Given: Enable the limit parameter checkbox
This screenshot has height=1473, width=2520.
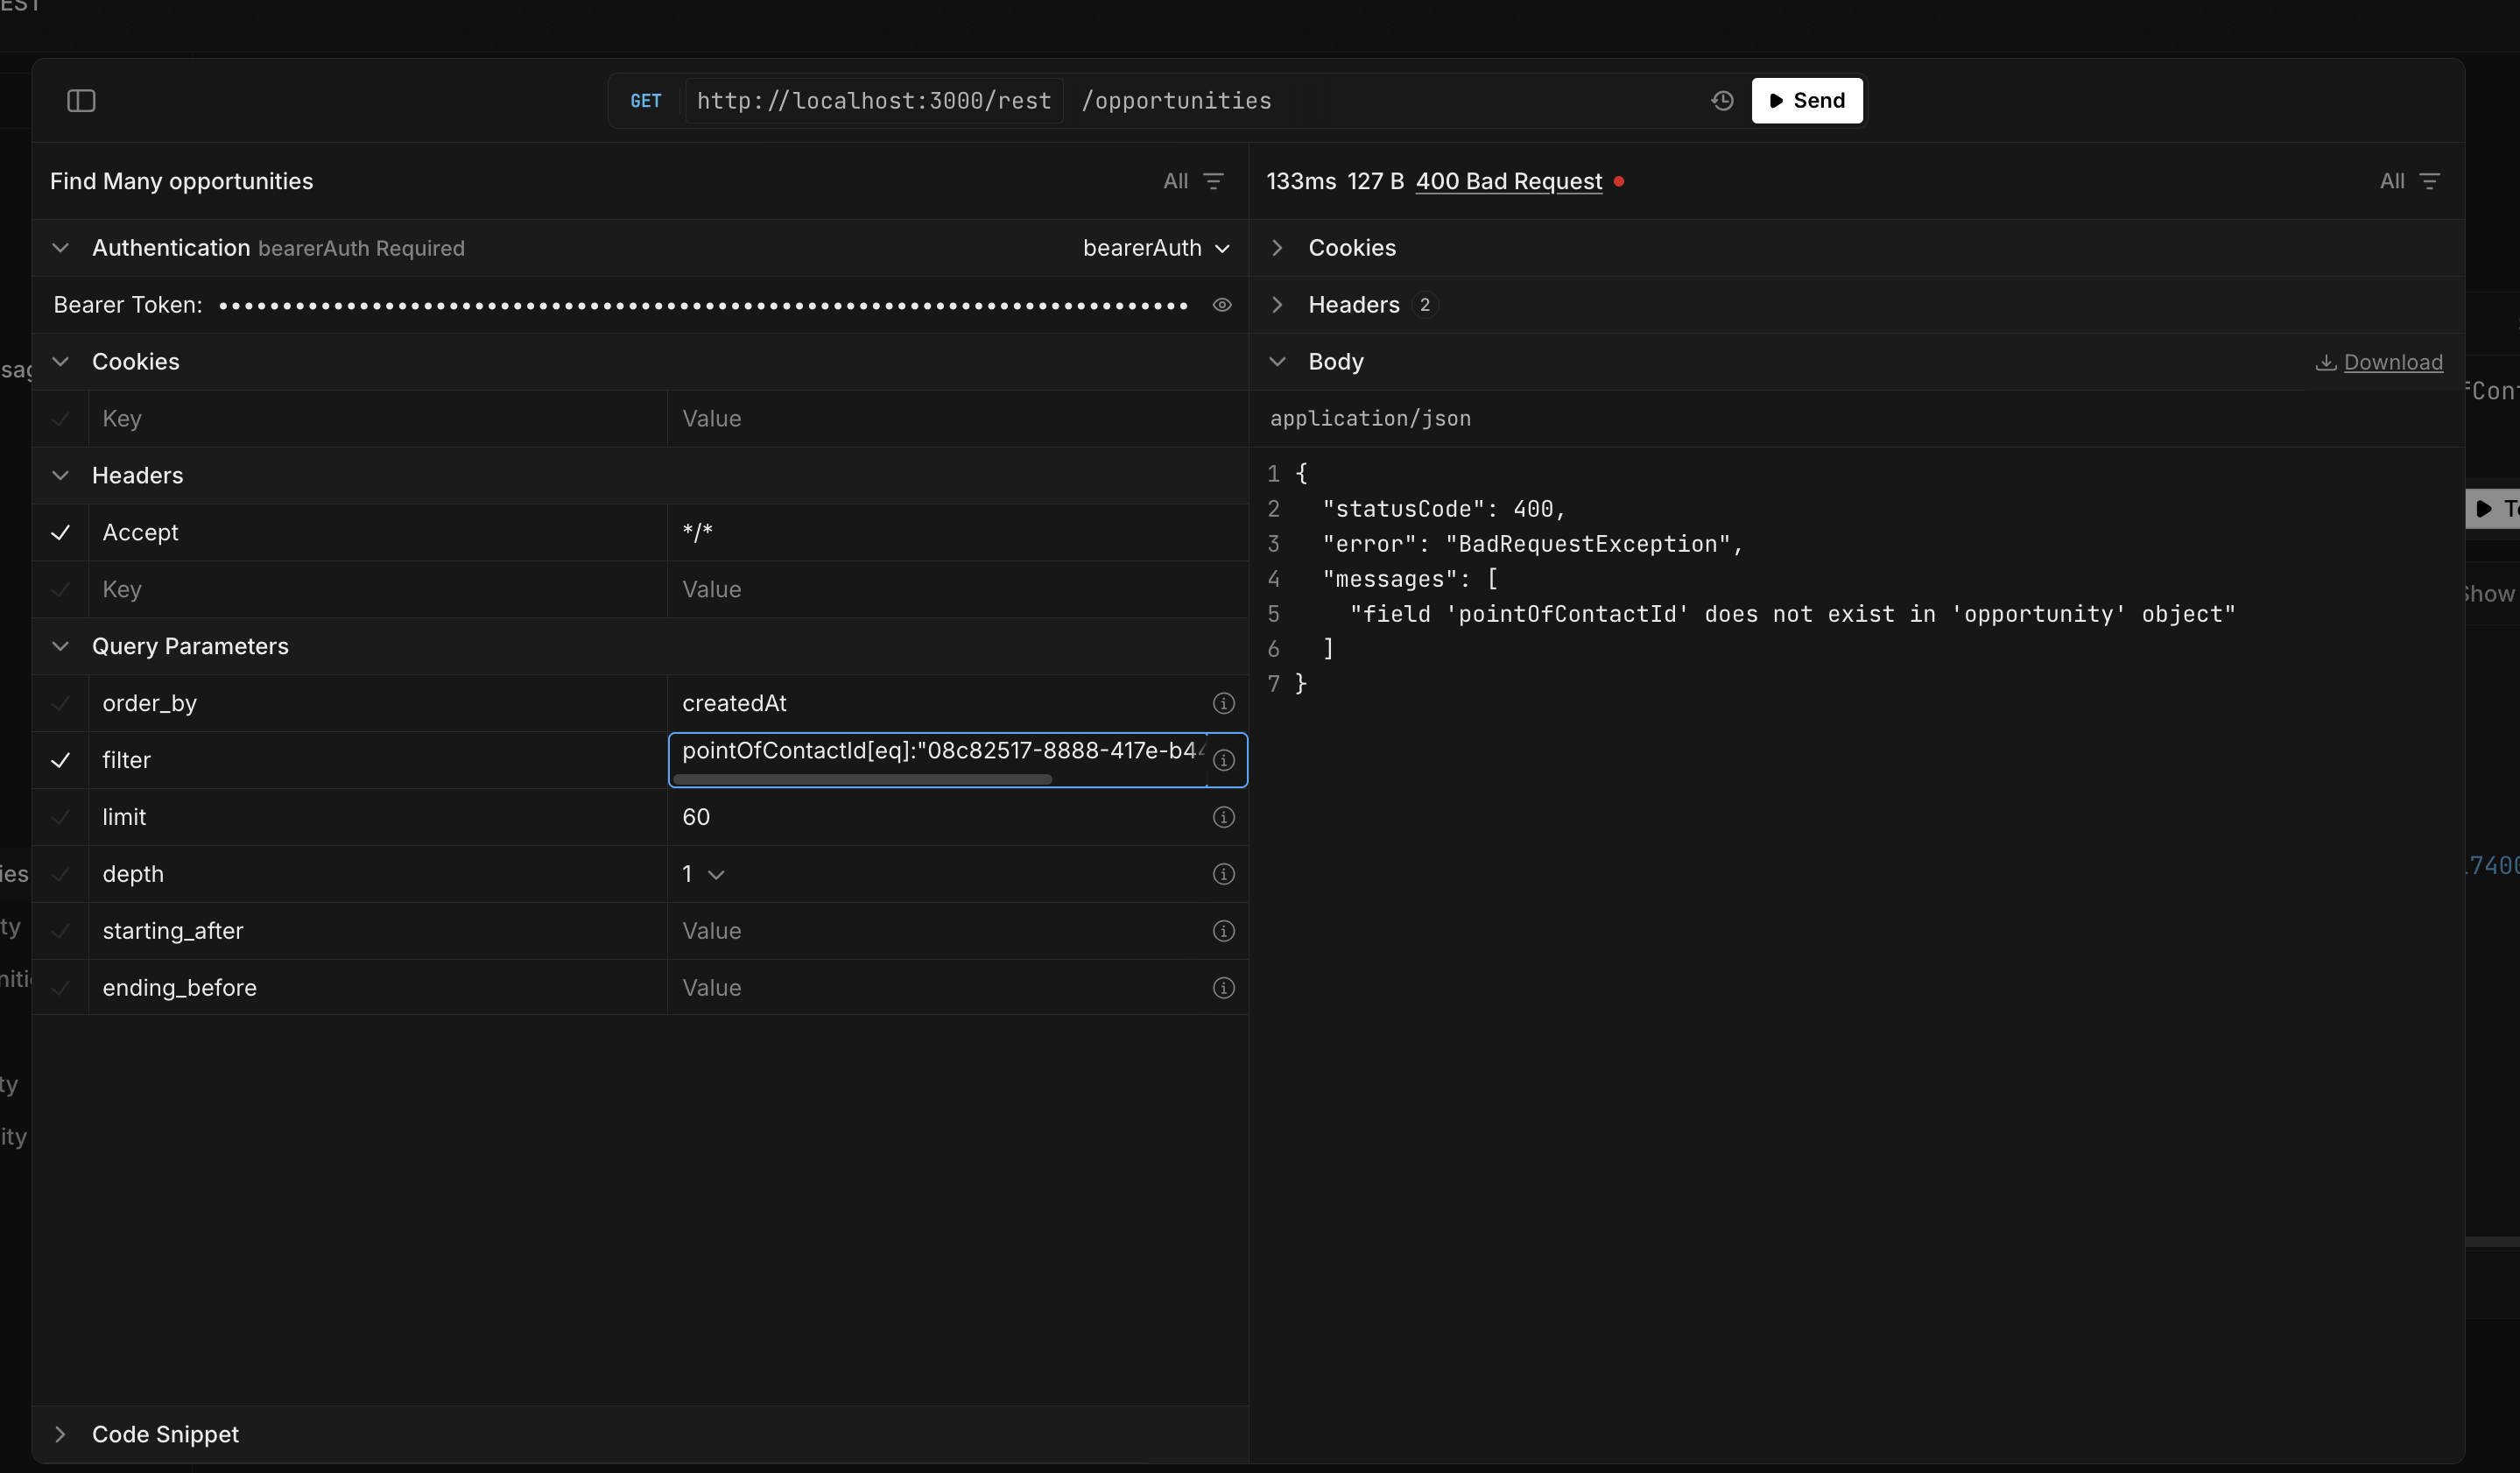Looking at the screenshot, I should point(60,818).
